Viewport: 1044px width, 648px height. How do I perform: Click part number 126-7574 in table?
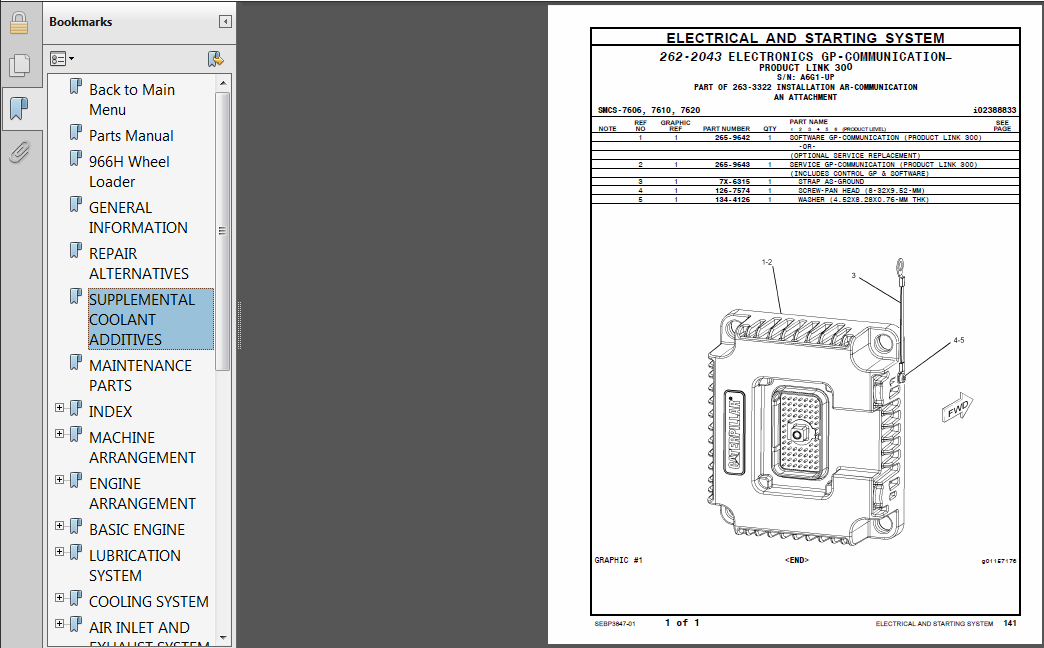(x=732, y=190)
